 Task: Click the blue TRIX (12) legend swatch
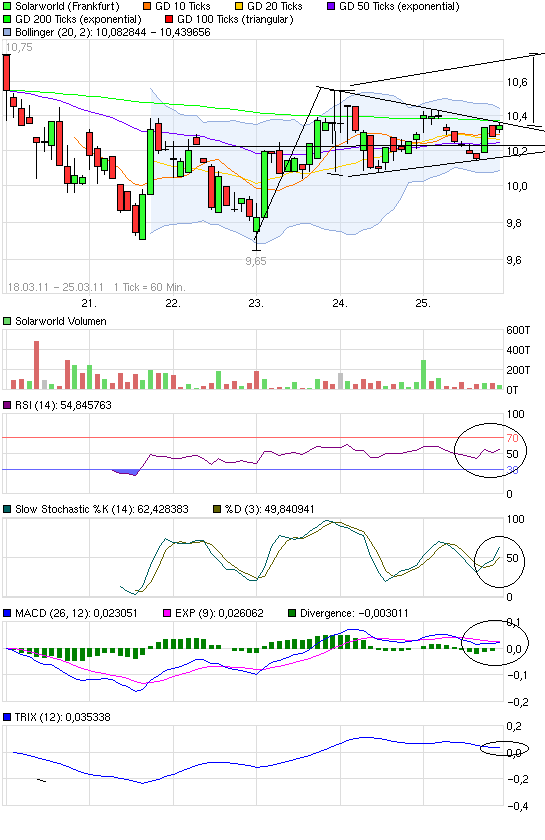(7, 717)
